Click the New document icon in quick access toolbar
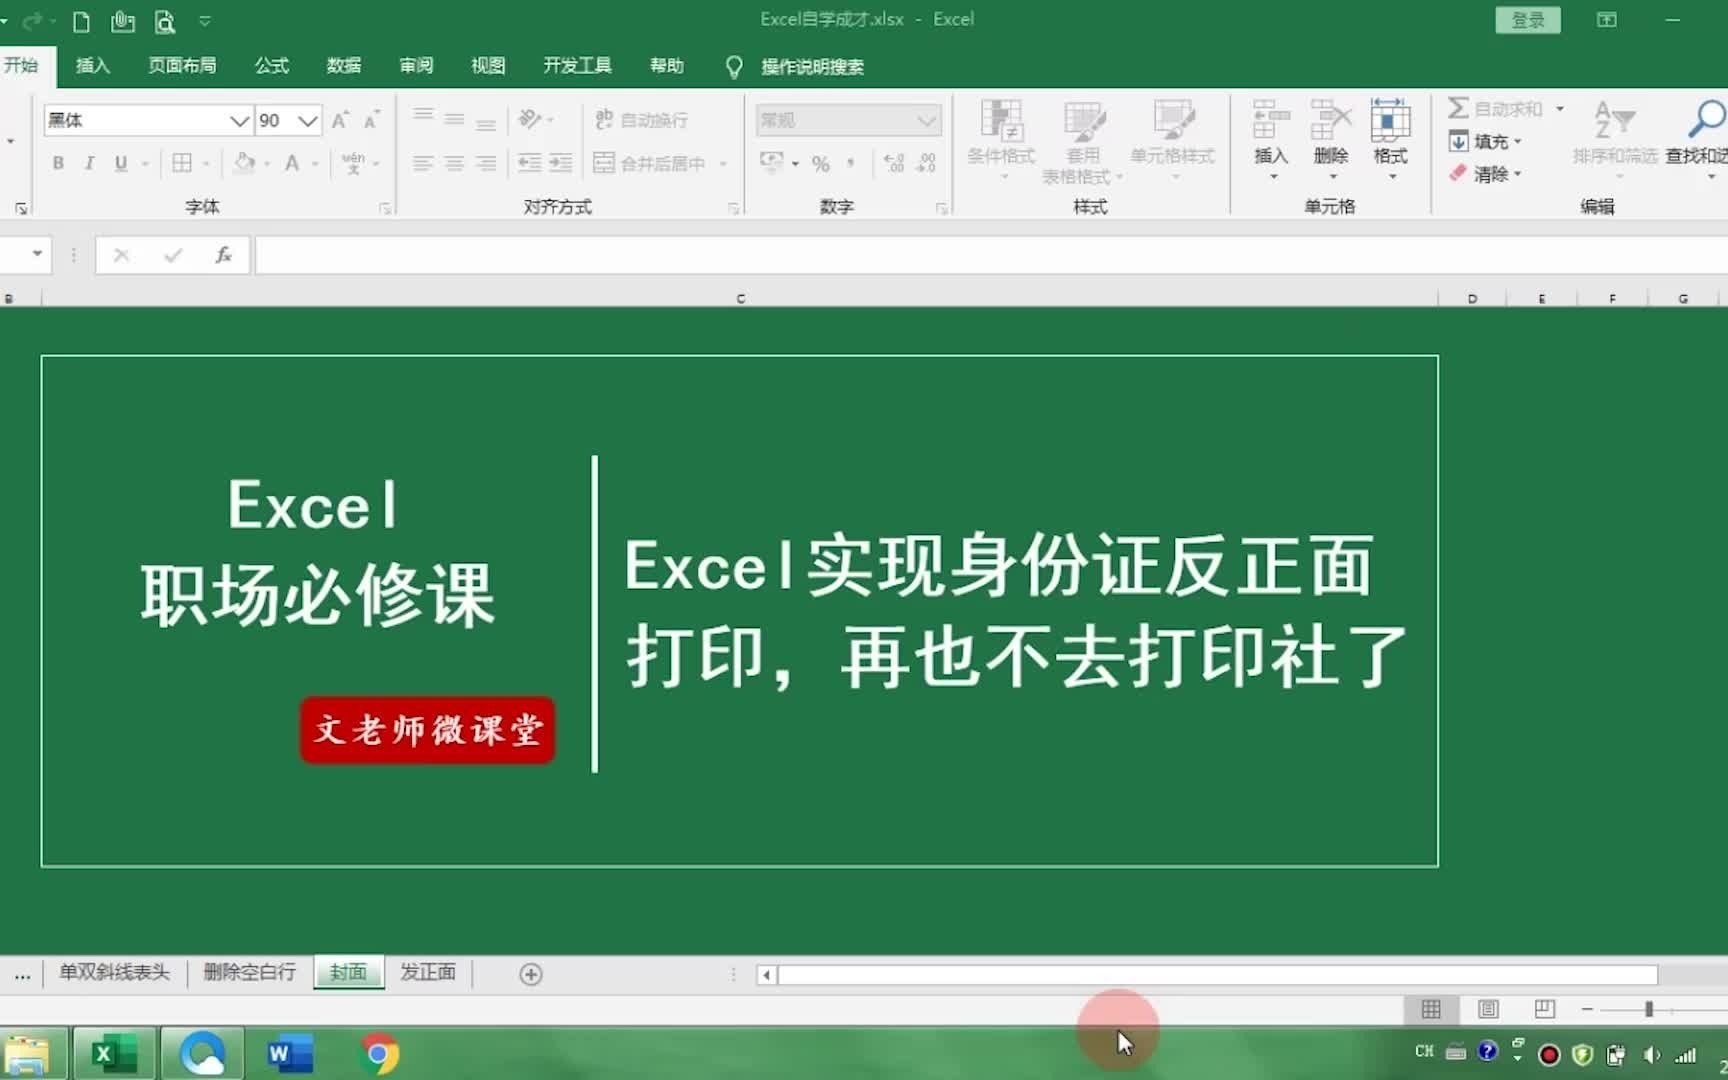 (82, 21)
